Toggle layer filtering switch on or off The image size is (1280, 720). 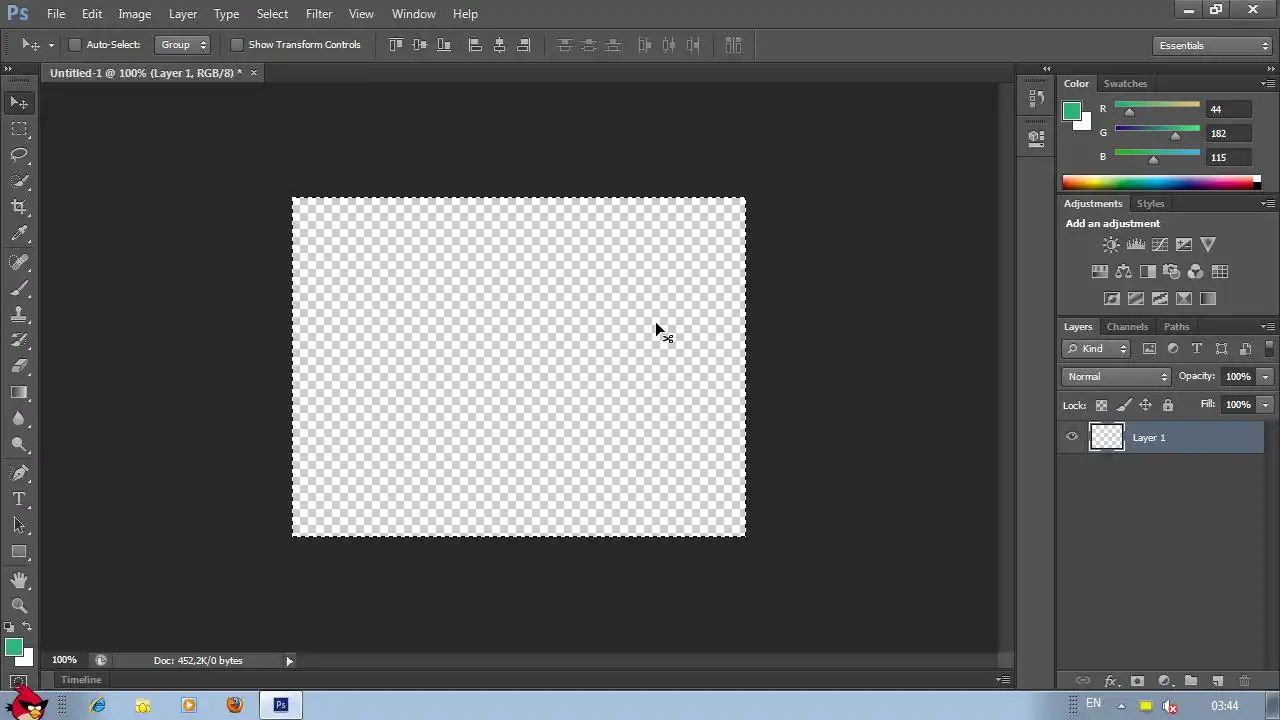click(x=1270, y=349)
